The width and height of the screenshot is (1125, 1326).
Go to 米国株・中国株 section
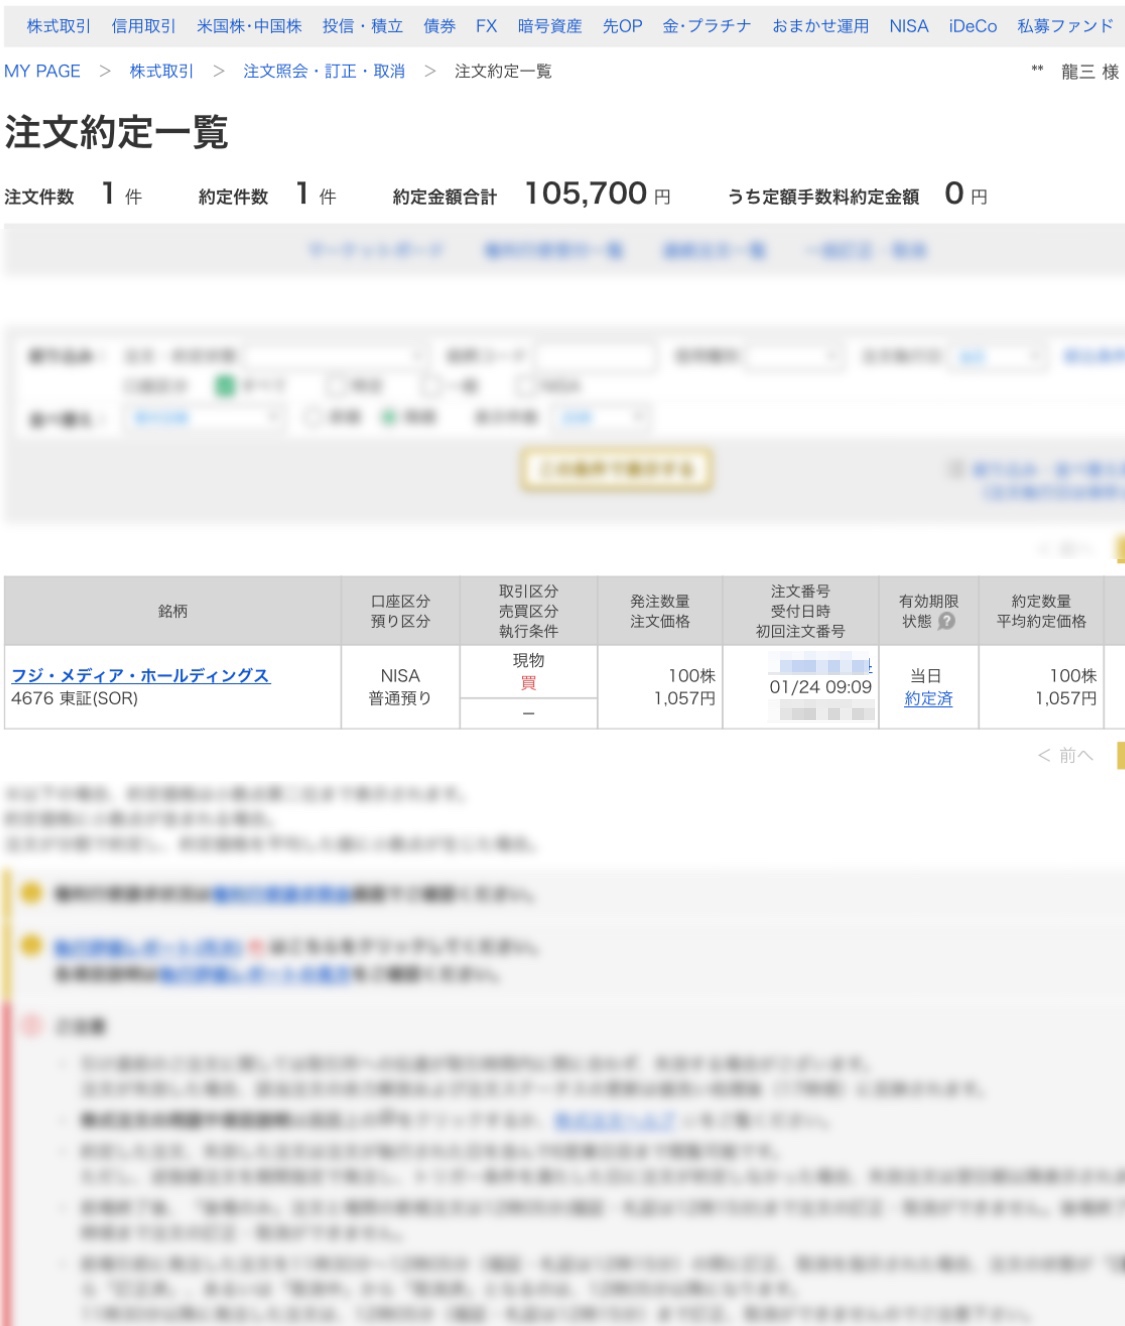coord(249,26)
